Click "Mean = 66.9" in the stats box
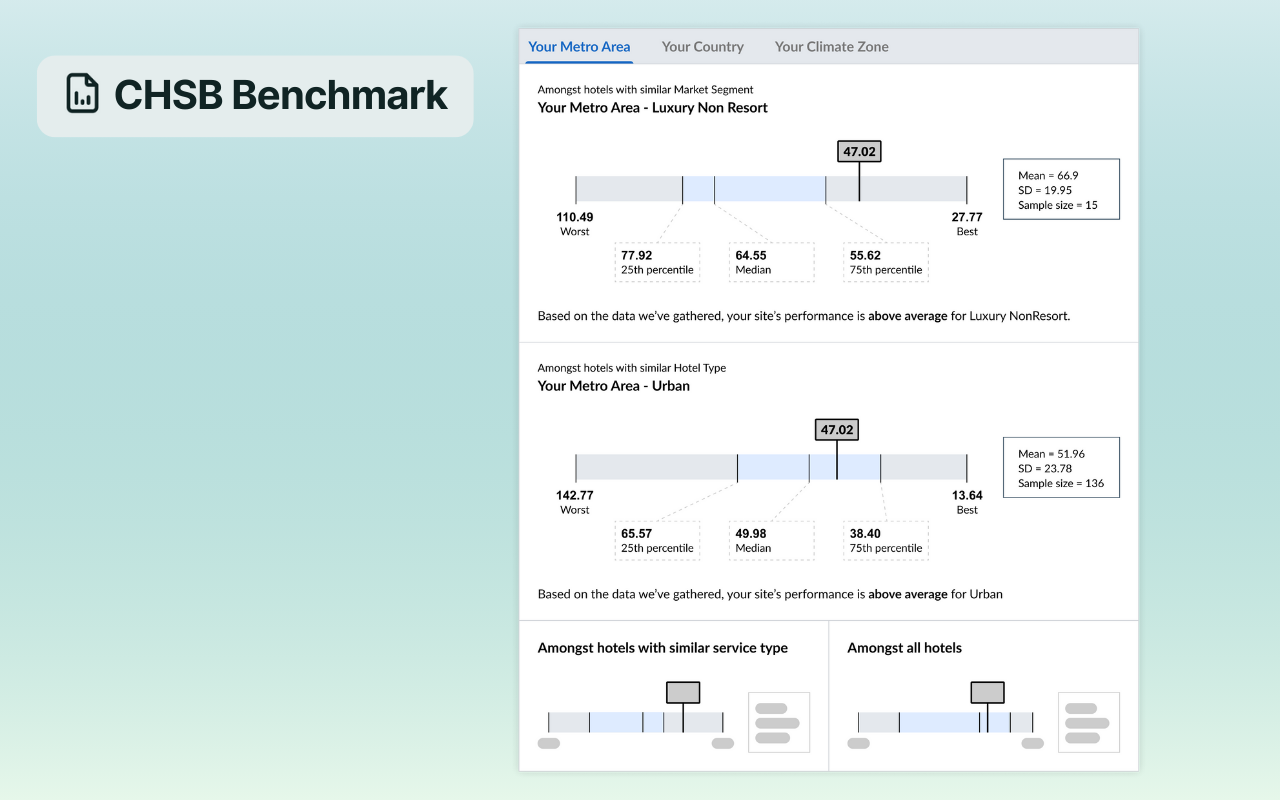 1048,175
